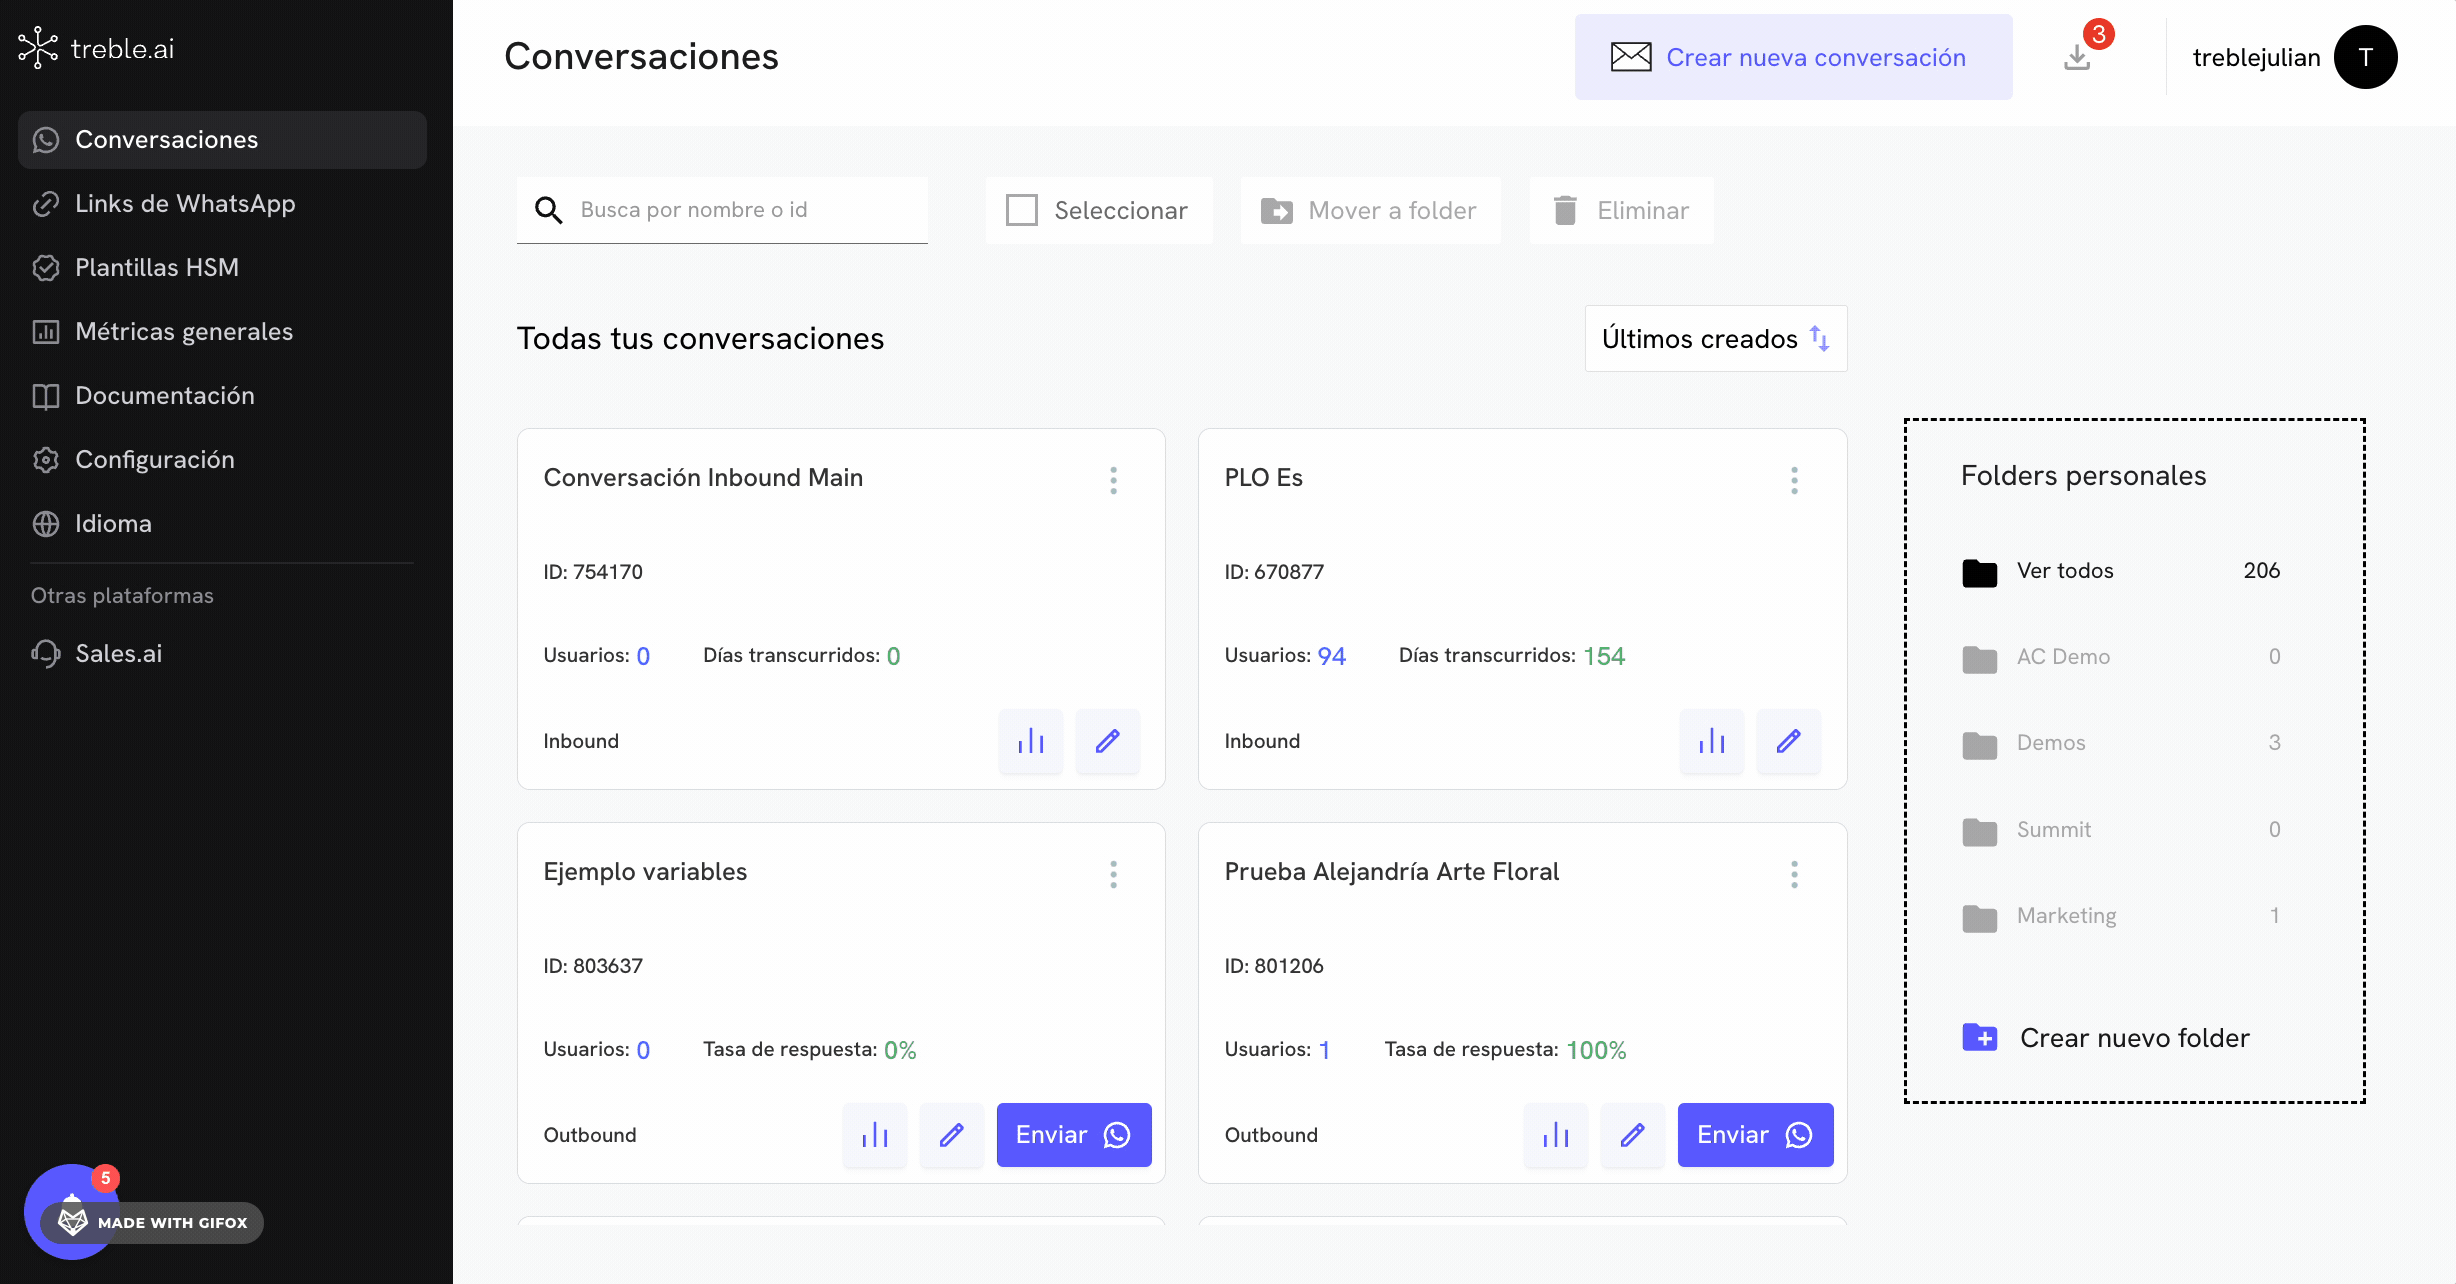The image size is (2456, 1284).
Task: Check the Seleccionar checkbox
Action: pyautogui.click(x=1022, y=210)
